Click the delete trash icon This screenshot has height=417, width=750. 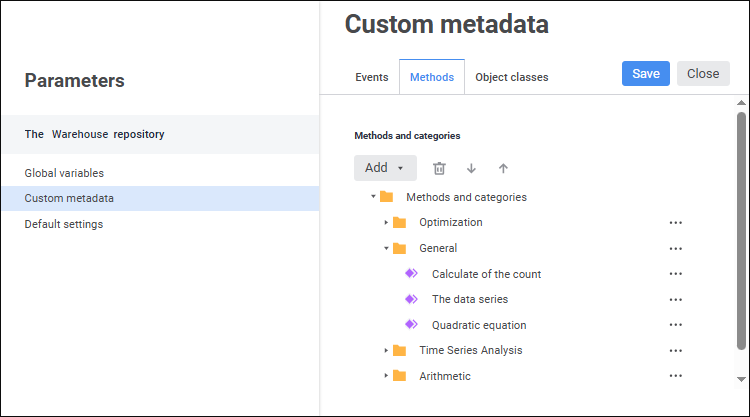[439, 169]
